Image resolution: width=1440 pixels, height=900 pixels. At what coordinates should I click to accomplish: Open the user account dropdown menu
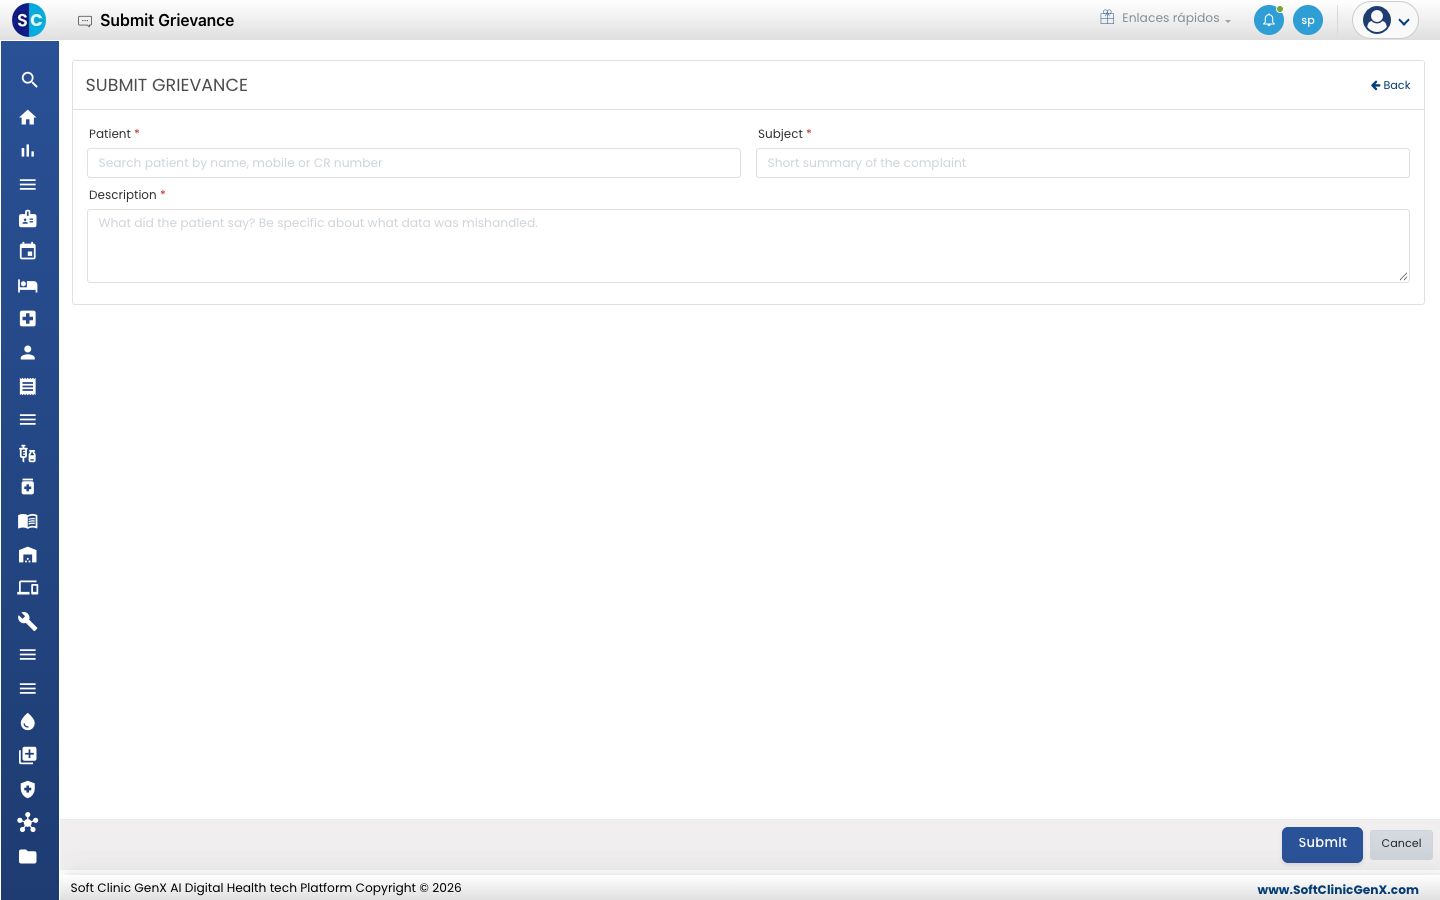point(1385,20)
